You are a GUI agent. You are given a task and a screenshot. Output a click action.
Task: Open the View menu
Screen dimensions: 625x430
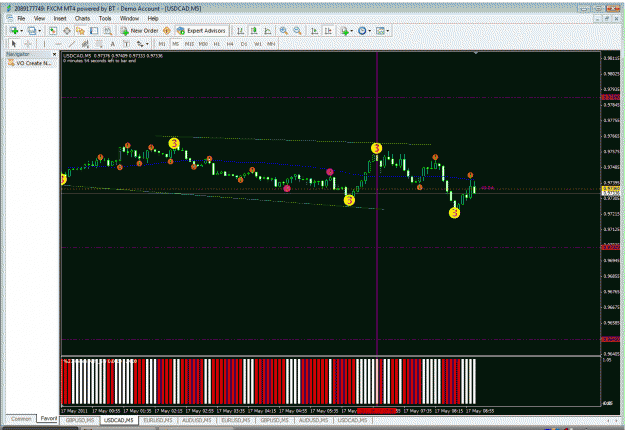39,18
